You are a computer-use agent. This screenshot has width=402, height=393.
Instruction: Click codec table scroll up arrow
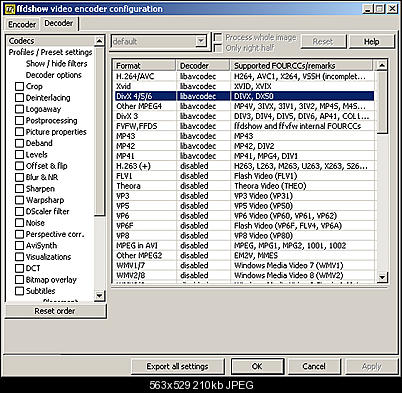[382, 65]
